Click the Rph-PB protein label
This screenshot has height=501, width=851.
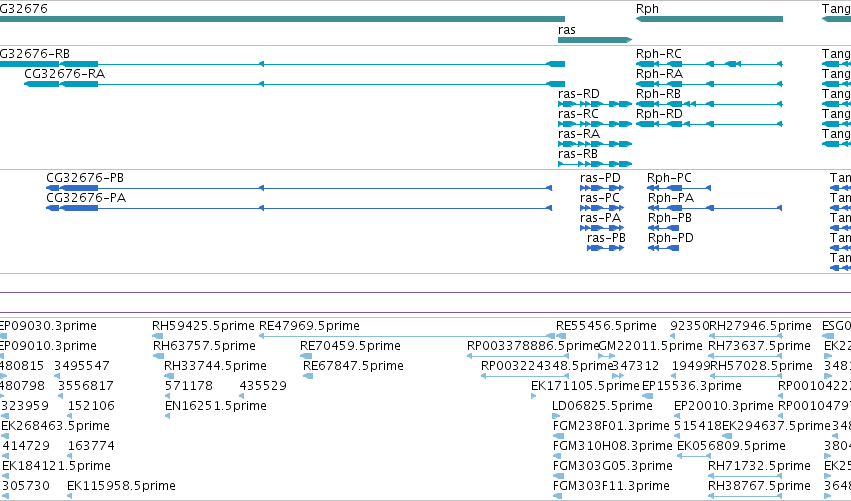click(670, 218)
